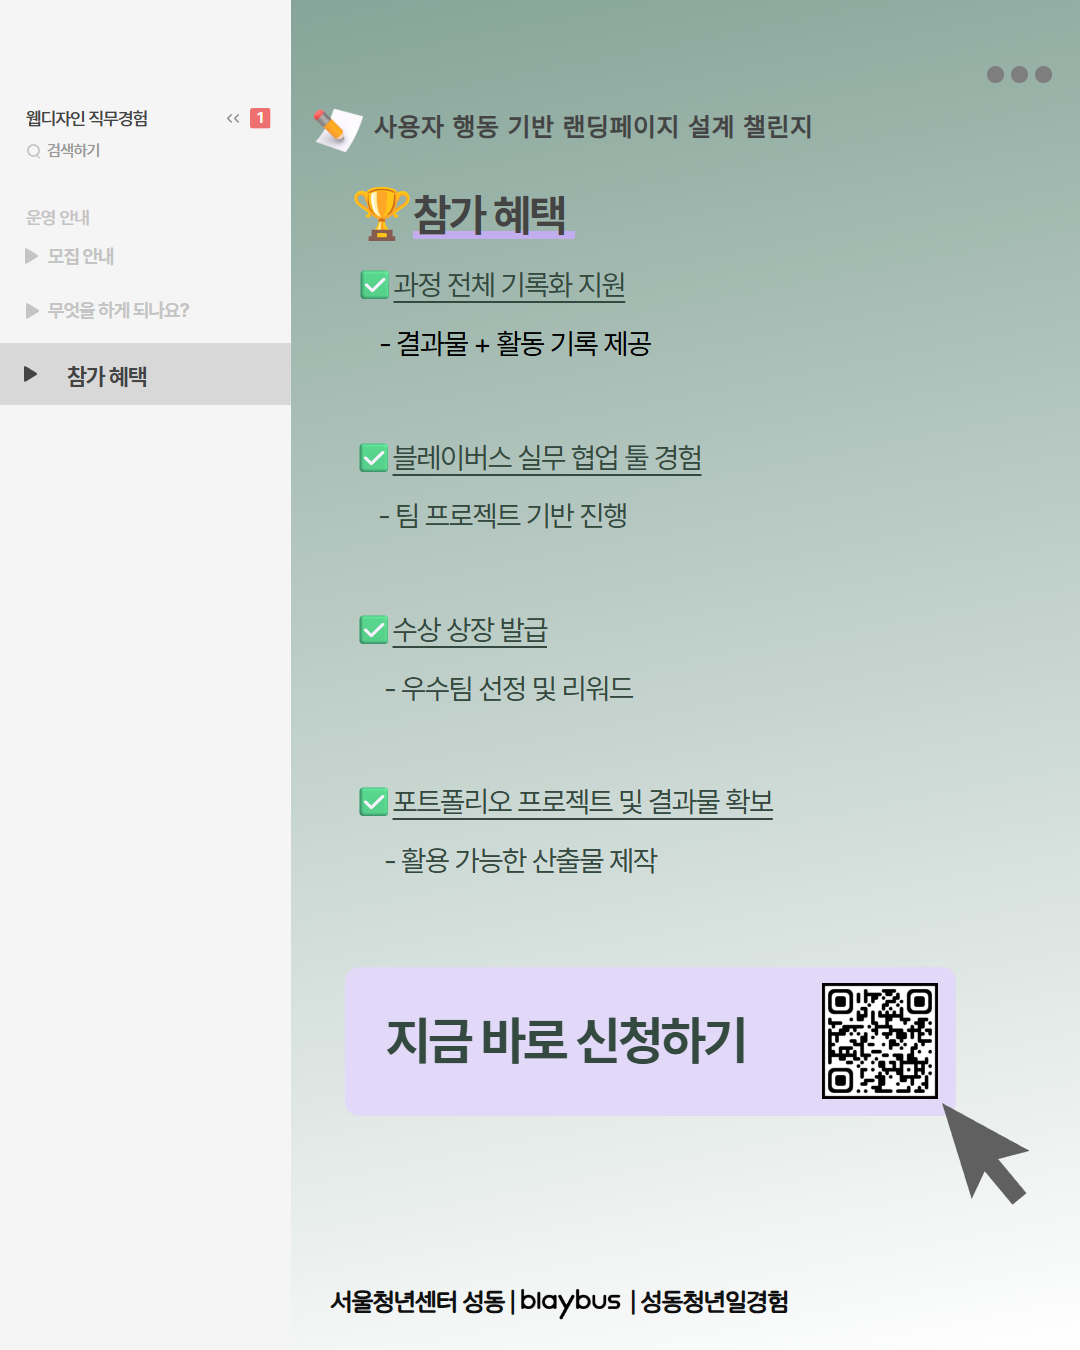Select the 참가 혜택 sidebar item
1080x1350 pixels.
[x=107, y=376]
